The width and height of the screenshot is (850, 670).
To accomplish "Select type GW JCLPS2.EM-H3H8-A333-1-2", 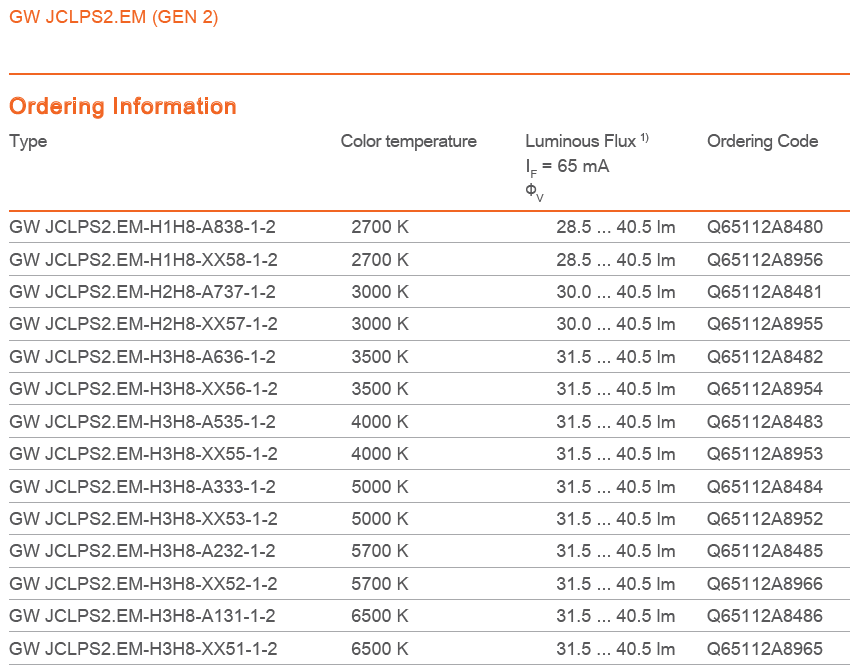I will coord(143,487).
